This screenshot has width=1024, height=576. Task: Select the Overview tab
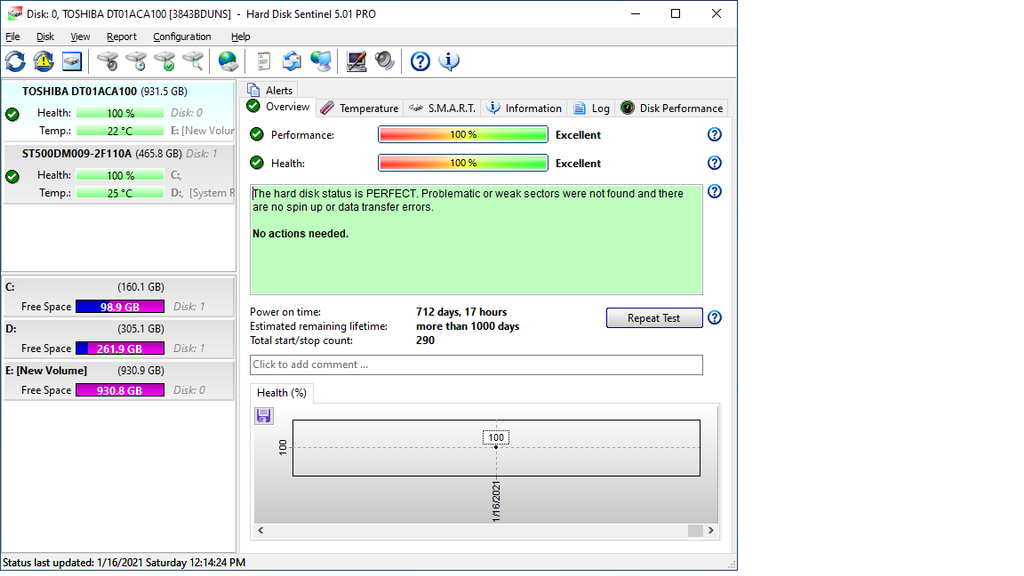pos(279,107)
